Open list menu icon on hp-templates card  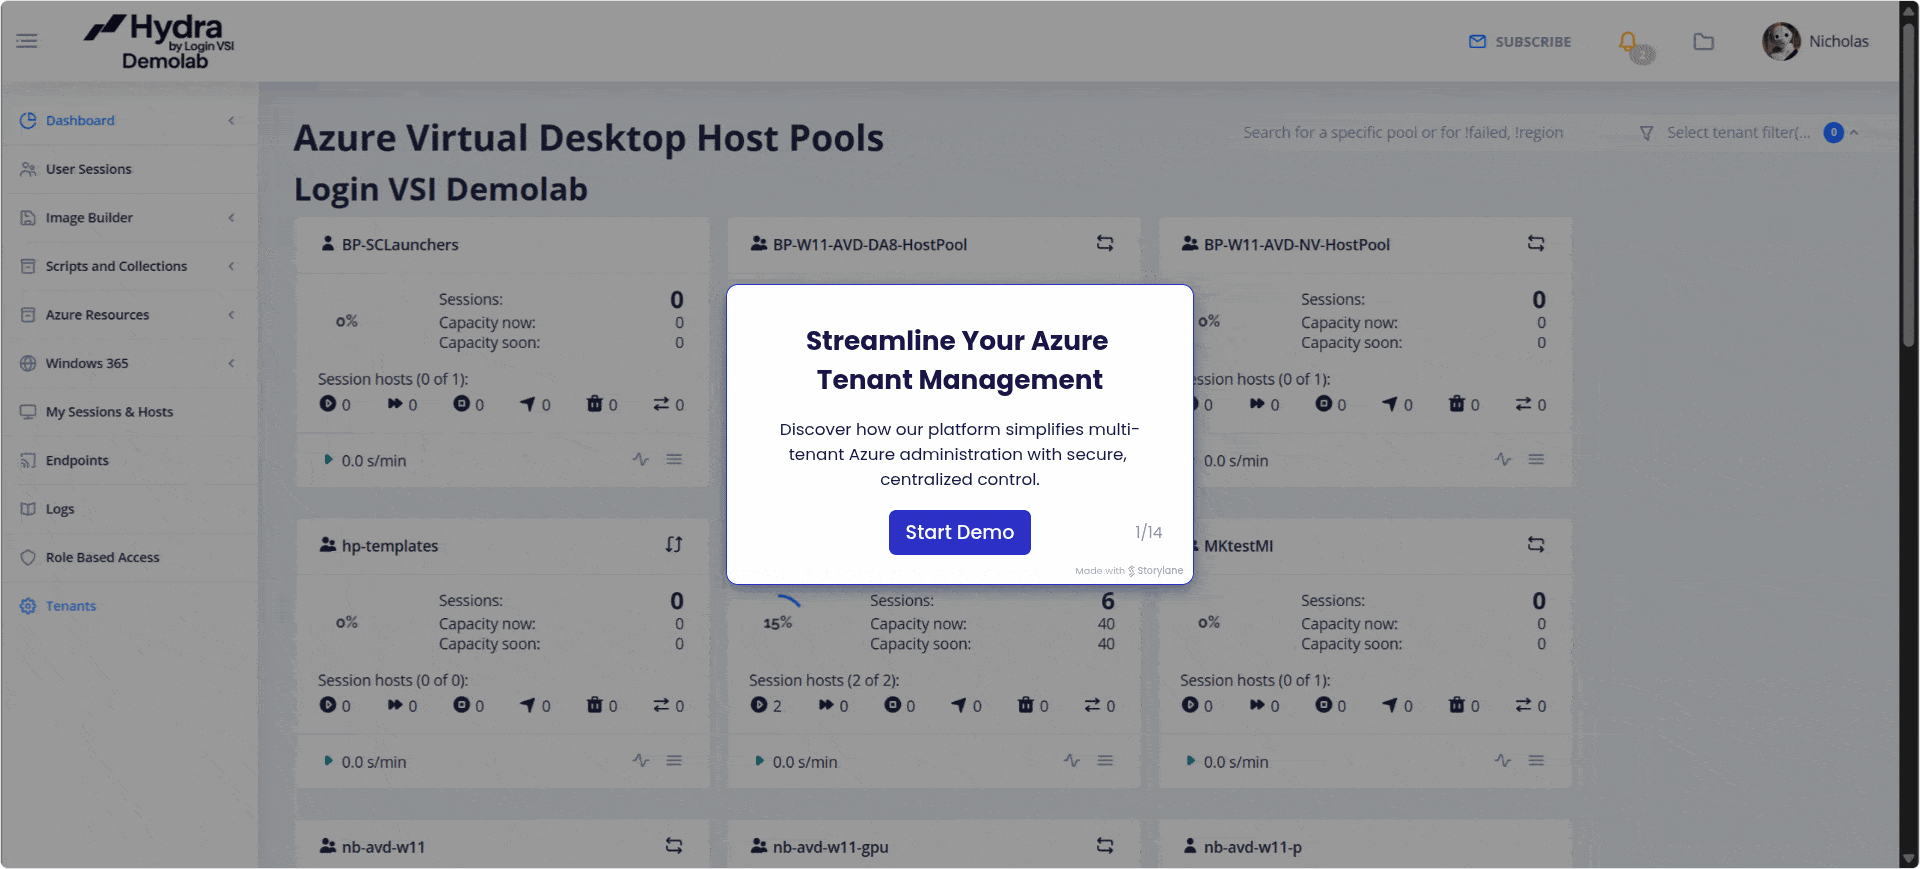(x=674, y=761)
